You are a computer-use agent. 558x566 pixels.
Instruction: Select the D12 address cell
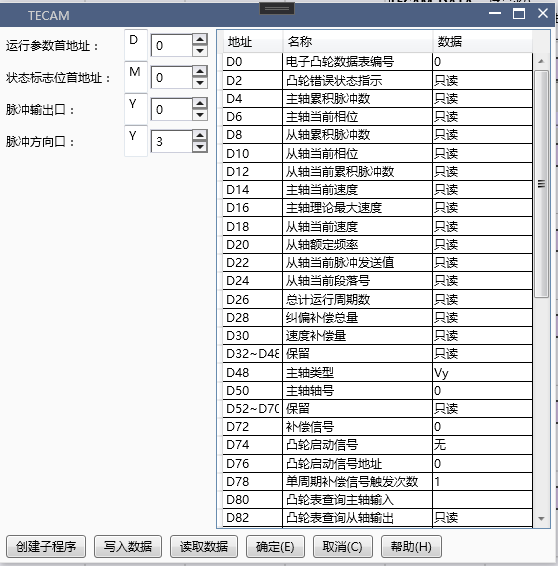[253, 171]
